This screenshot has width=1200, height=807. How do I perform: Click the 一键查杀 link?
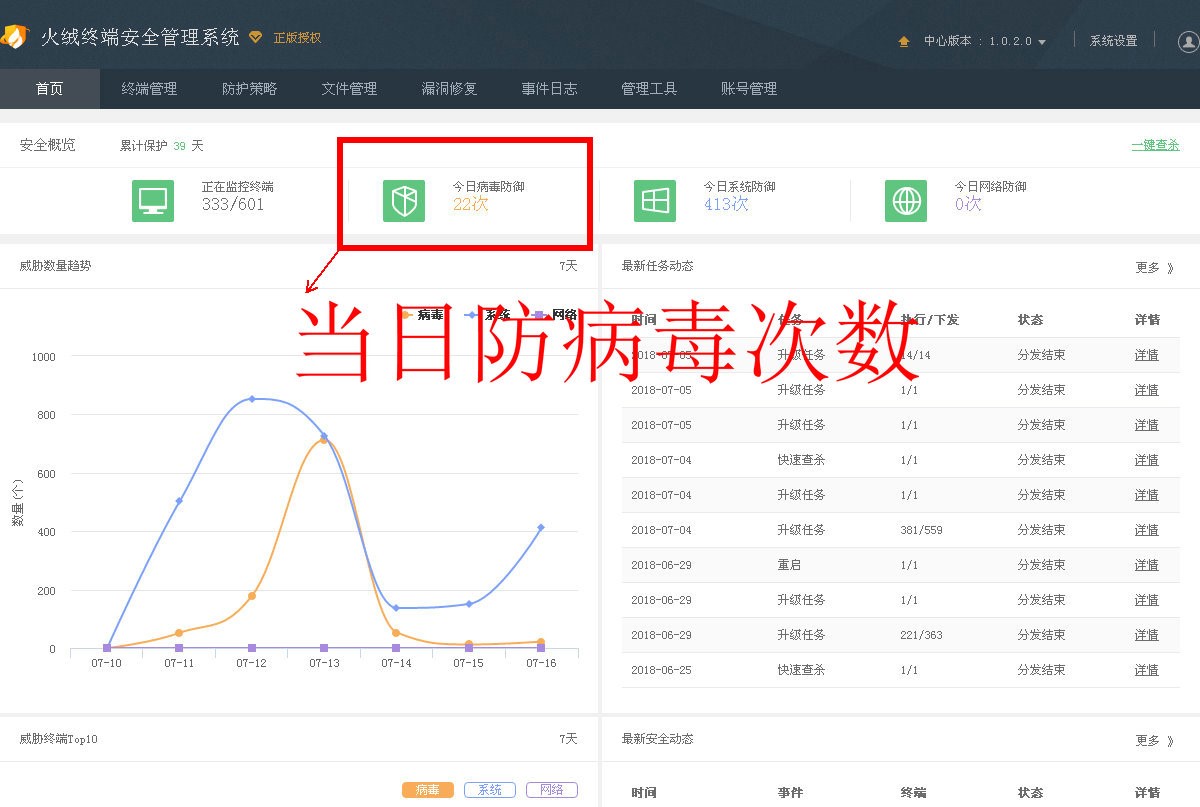pos(1155,145)
